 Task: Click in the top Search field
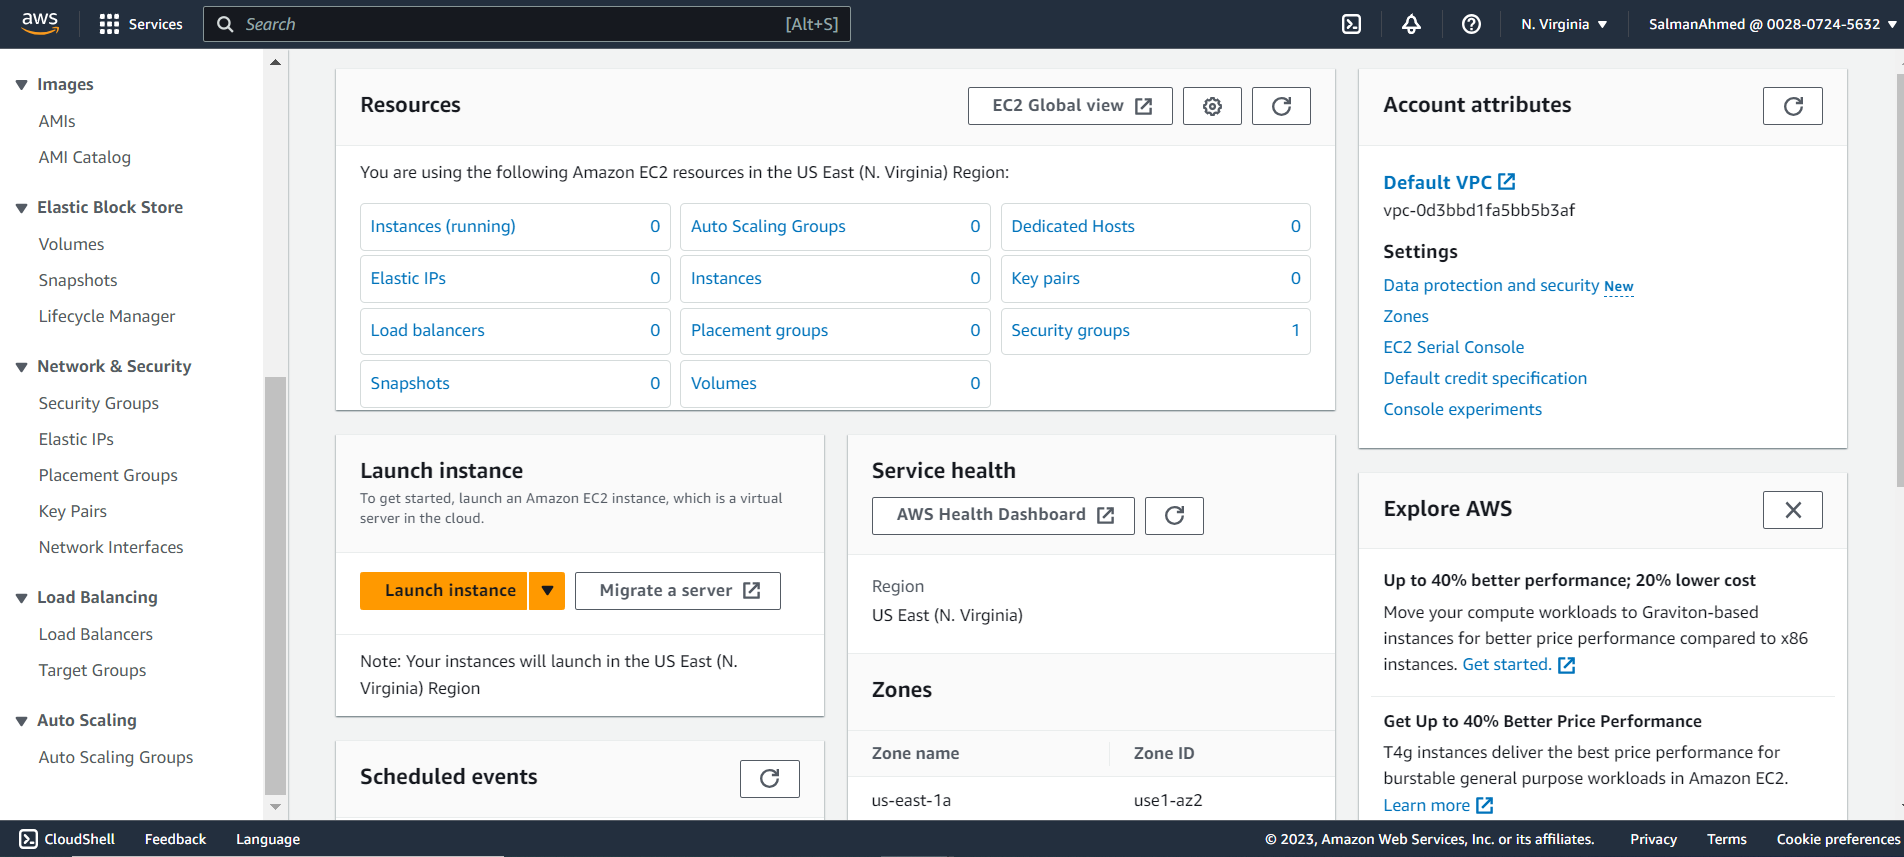tap(527, 24)
